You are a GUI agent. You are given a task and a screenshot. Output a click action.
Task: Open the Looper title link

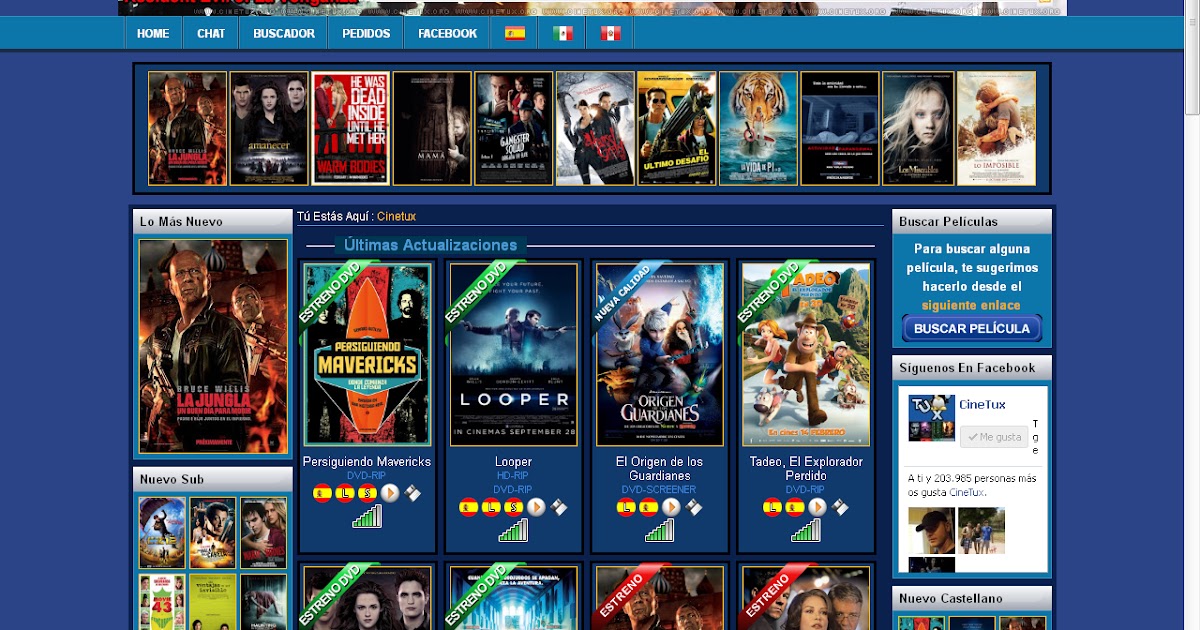[x=513, y=462]
